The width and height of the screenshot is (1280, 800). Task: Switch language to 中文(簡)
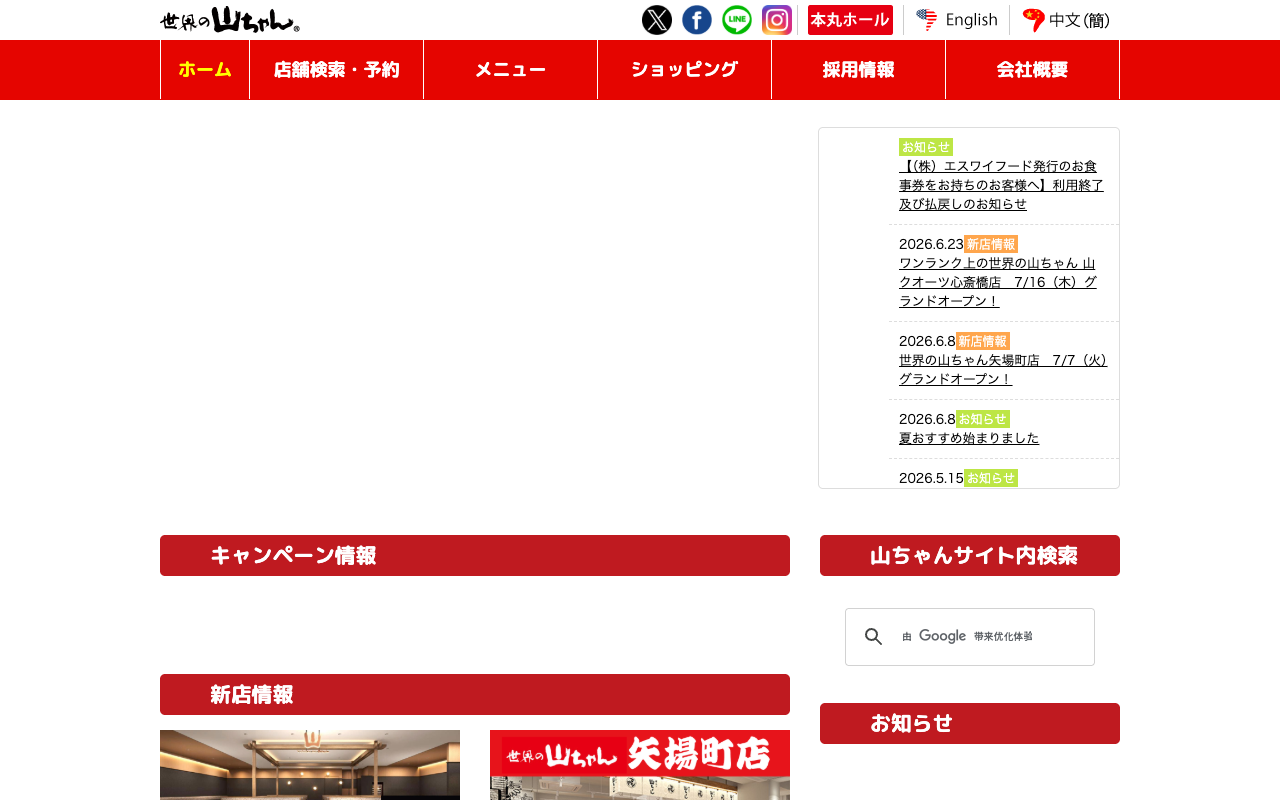tap(1066, 20)
